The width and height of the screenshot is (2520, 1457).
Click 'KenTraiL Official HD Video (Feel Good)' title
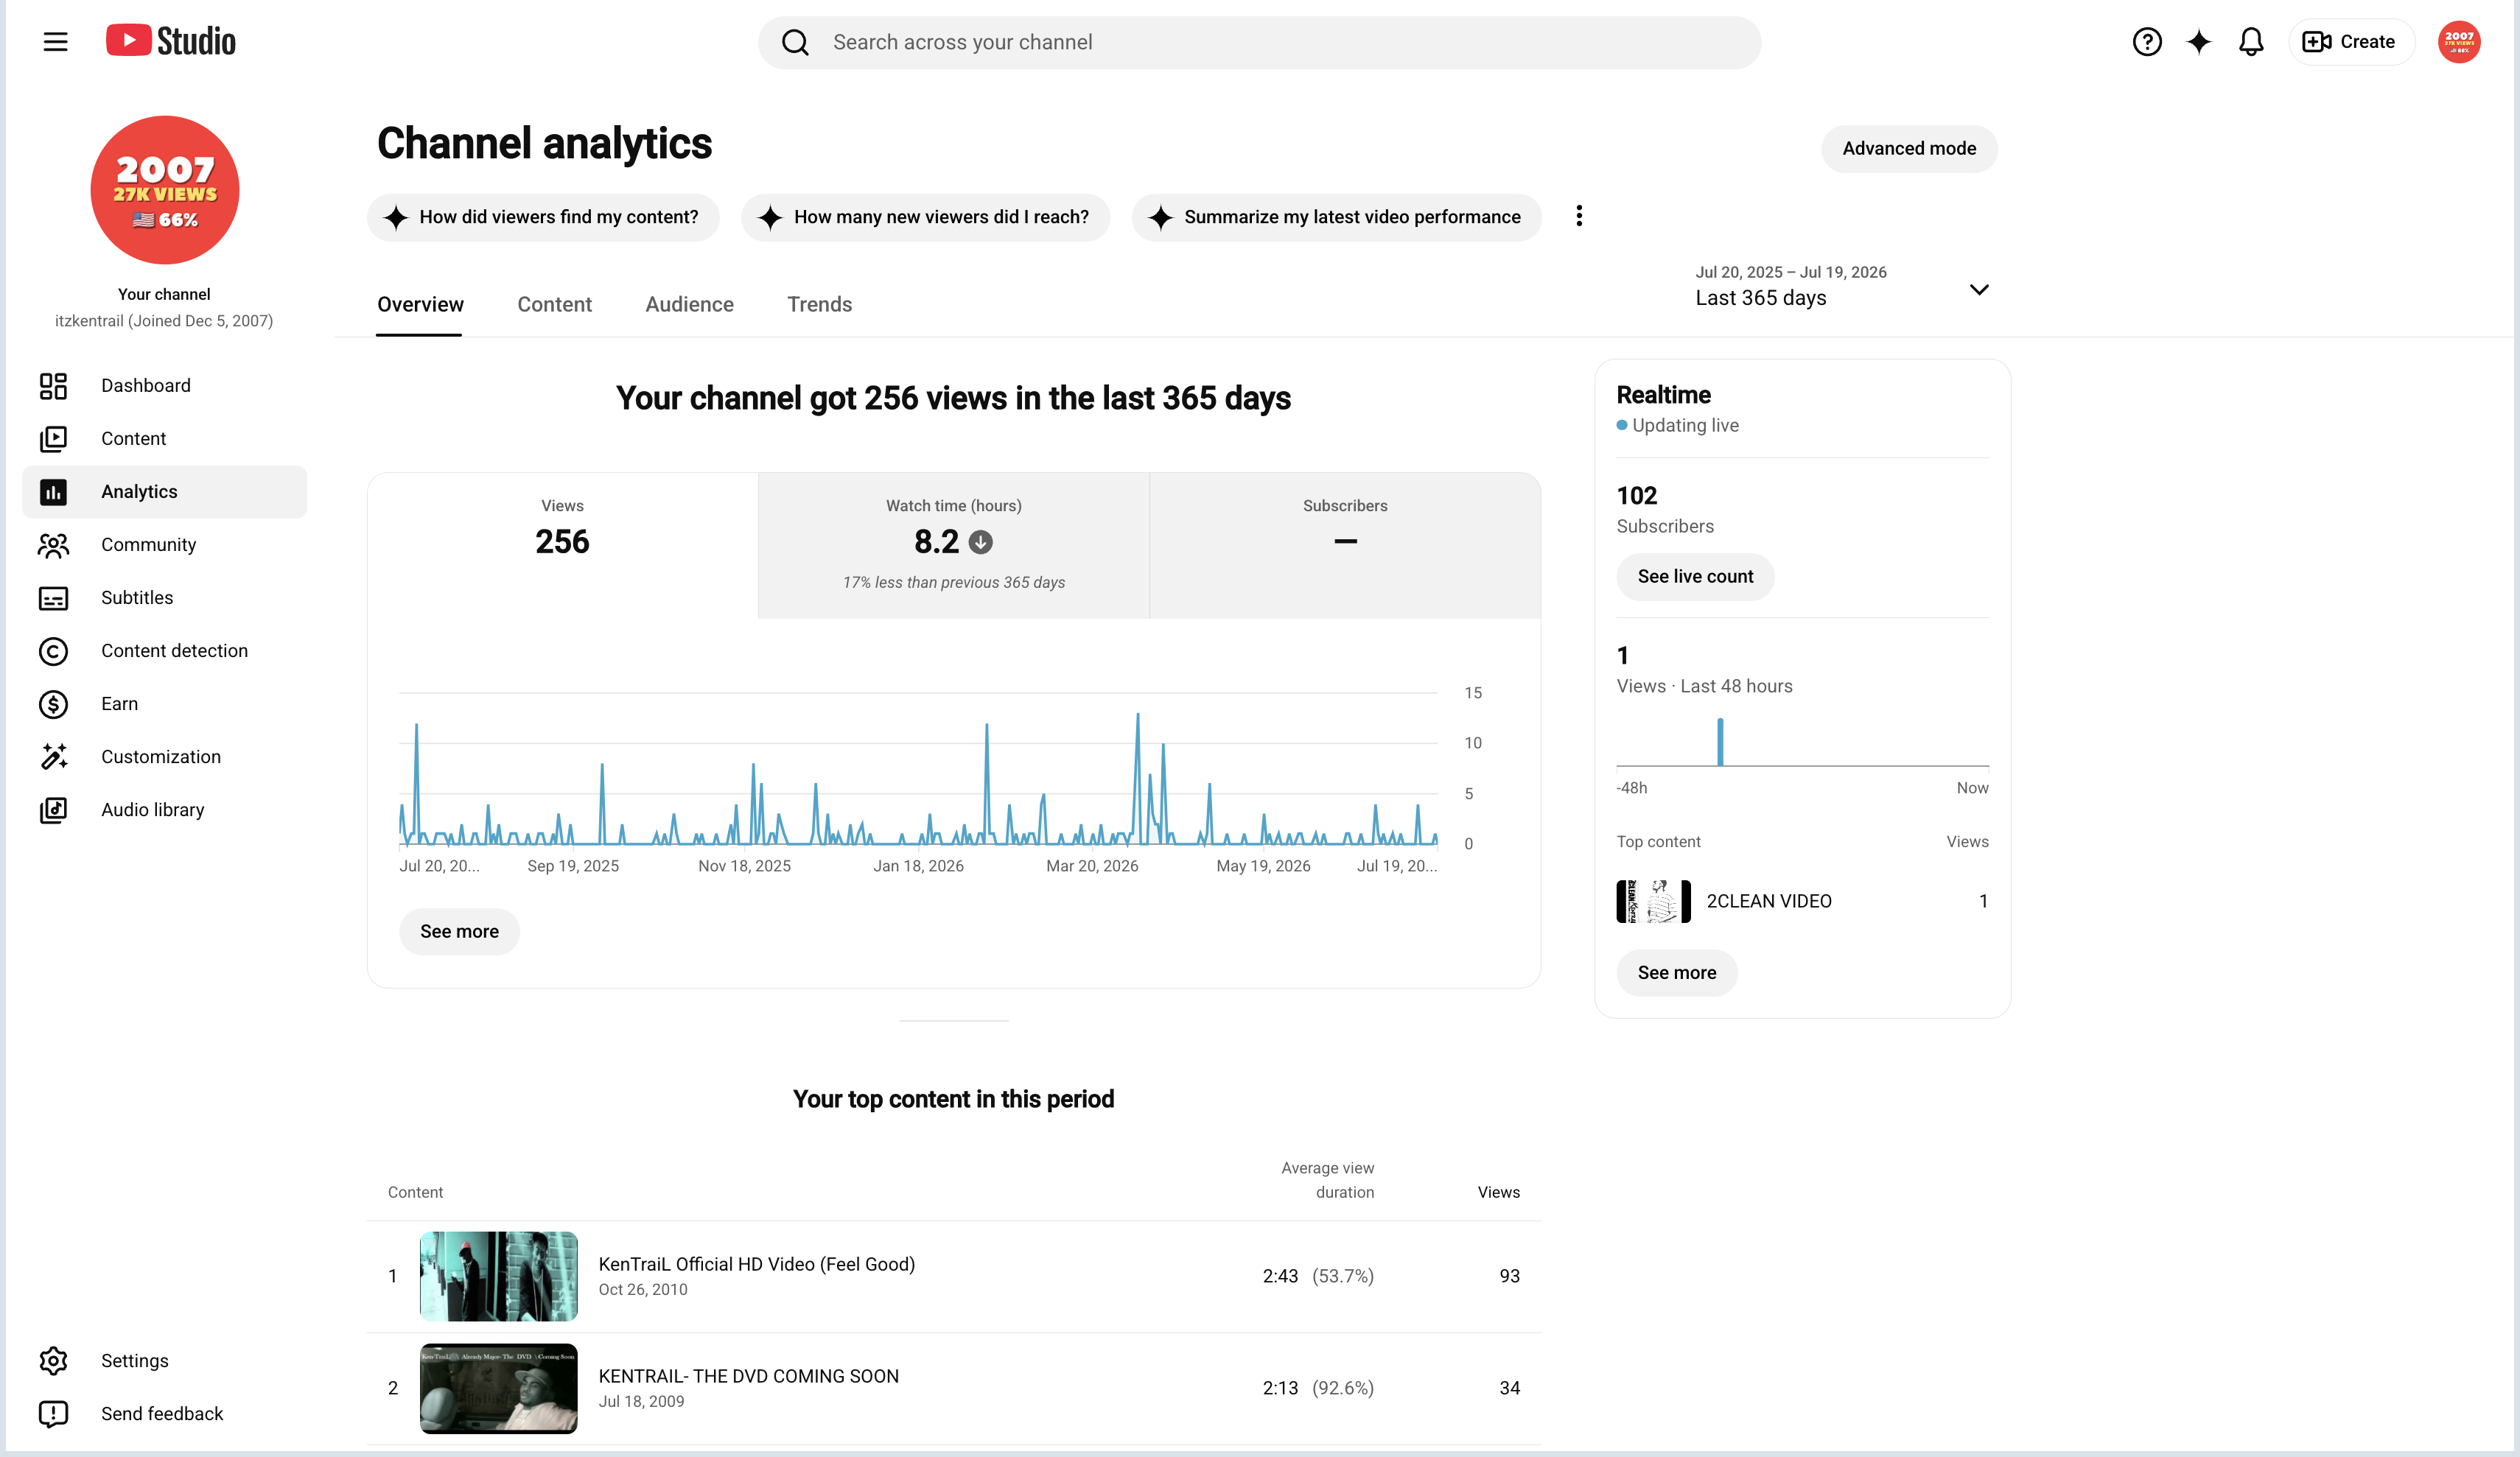[756, 1264]
